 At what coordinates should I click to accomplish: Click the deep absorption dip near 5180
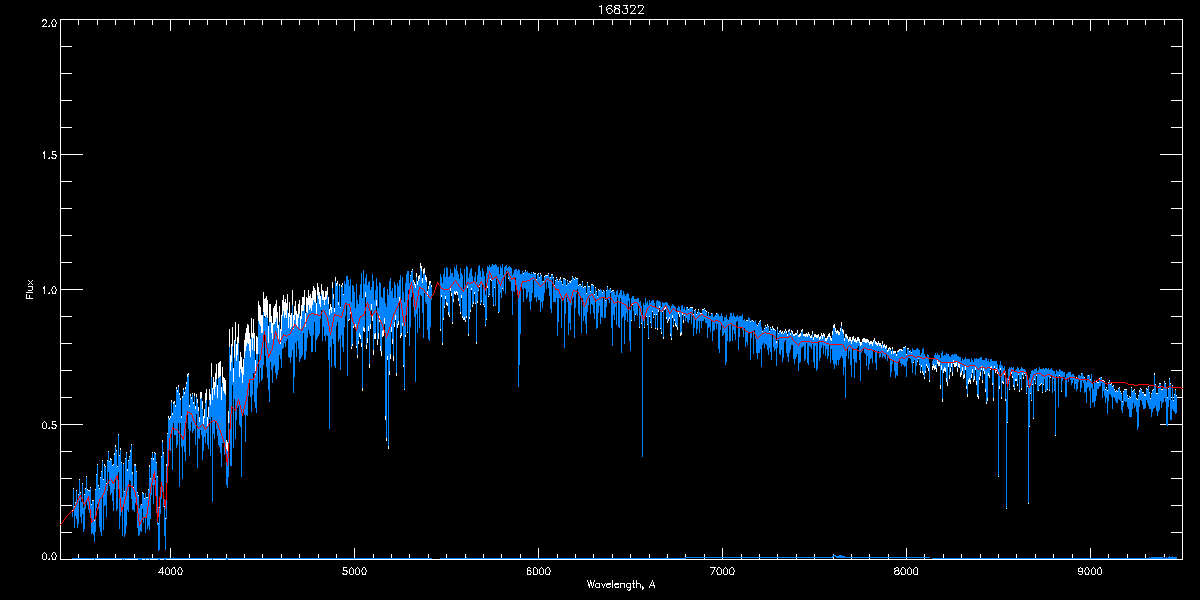[388, 445]
